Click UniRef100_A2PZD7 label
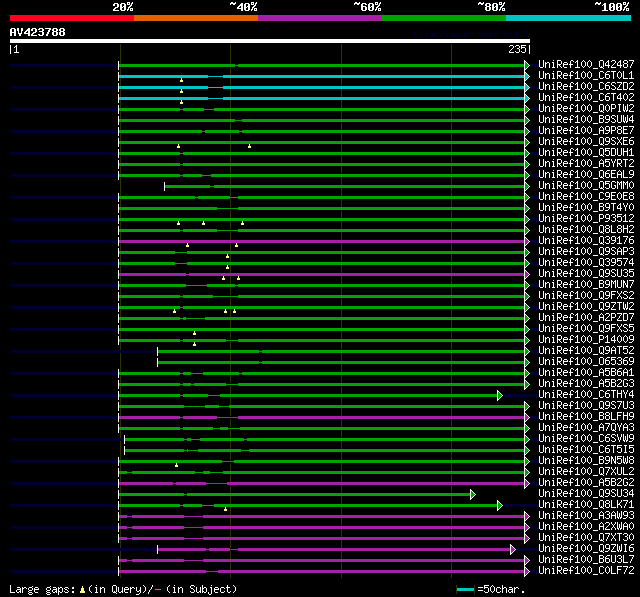This screenshot has height=597, width=640. click(586, 318)
